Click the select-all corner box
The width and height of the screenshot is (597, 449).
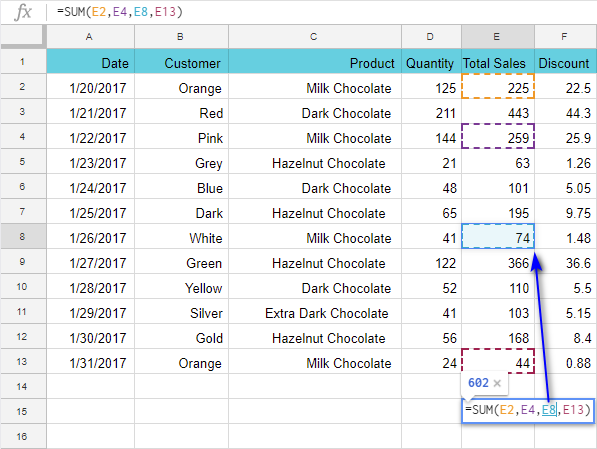[23, 37]
